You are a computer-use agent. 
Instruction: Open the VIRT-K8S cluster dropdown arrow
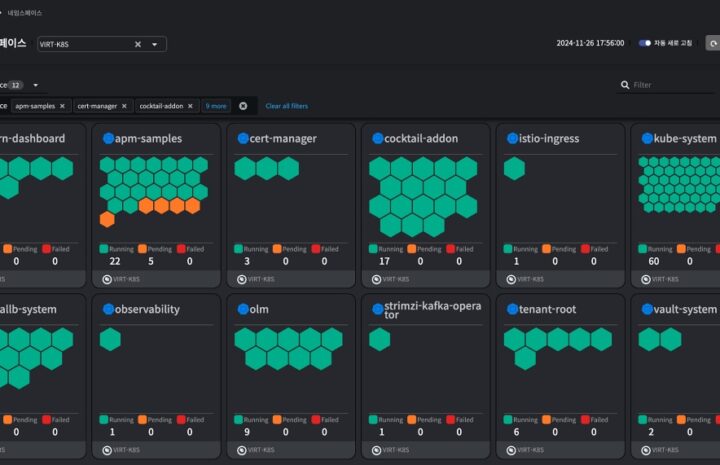[x=155, y=45]
